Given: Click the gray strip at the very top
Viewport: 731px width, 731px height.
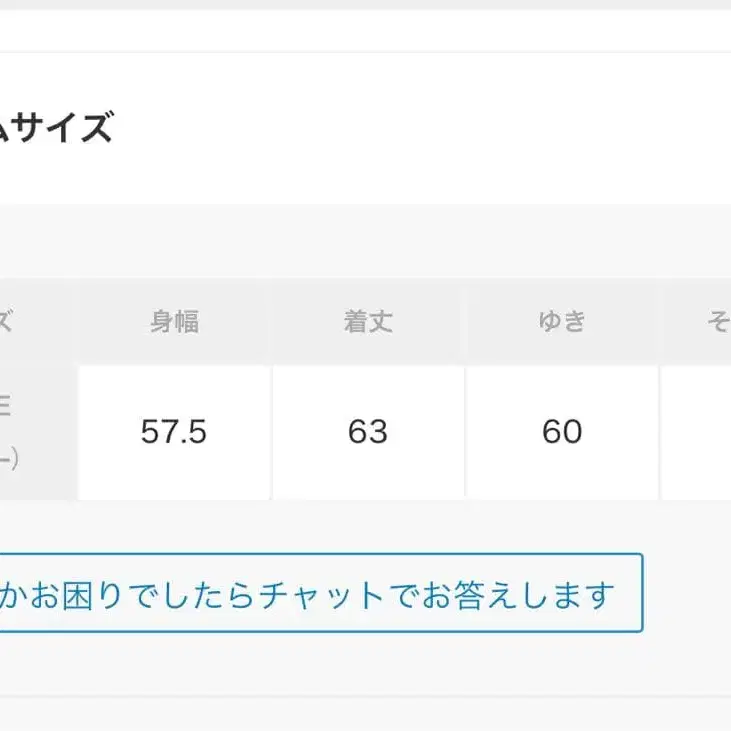Looking at the screenshot, I should [365, 4].
